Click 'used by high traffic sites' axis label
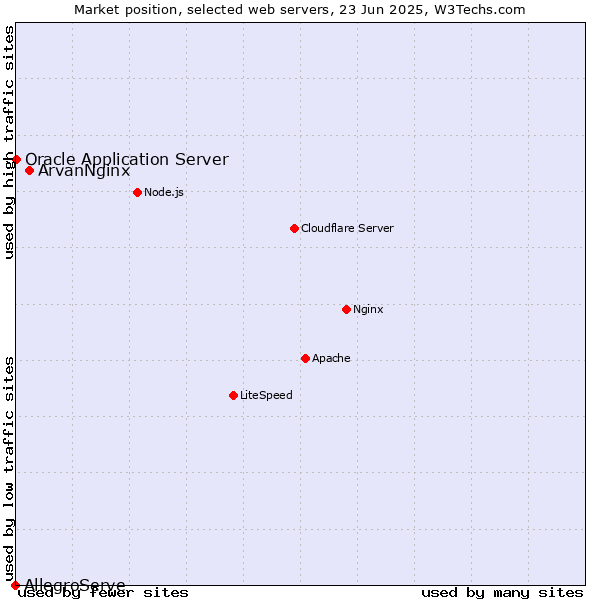The image size is (600, 600). (9, 142)
